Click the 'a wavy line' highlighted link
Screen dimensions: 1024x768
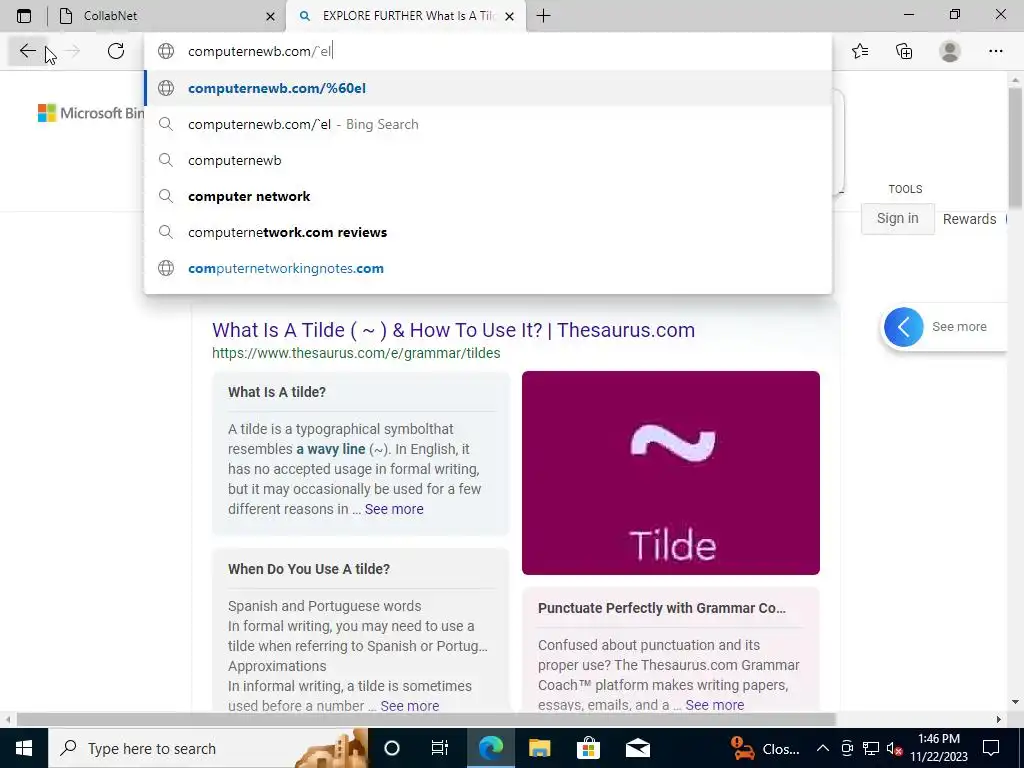tap(330, 449)
